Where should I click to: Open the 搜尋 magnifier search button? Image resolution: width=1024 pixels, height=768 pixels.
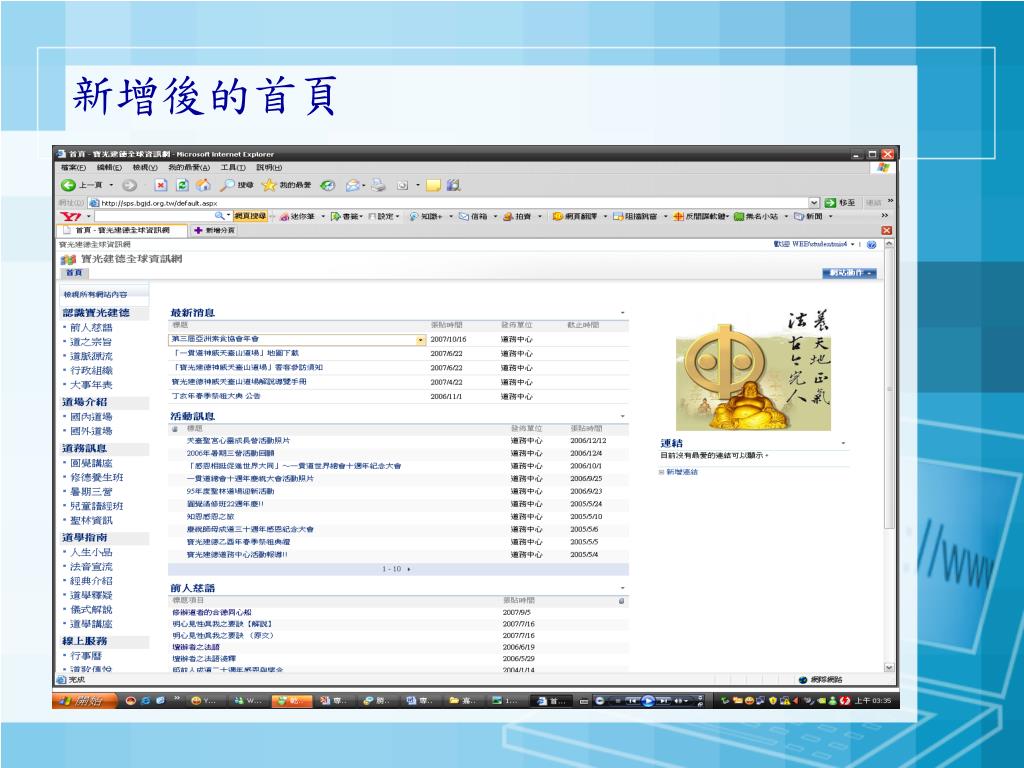click(x=236, y=185)
